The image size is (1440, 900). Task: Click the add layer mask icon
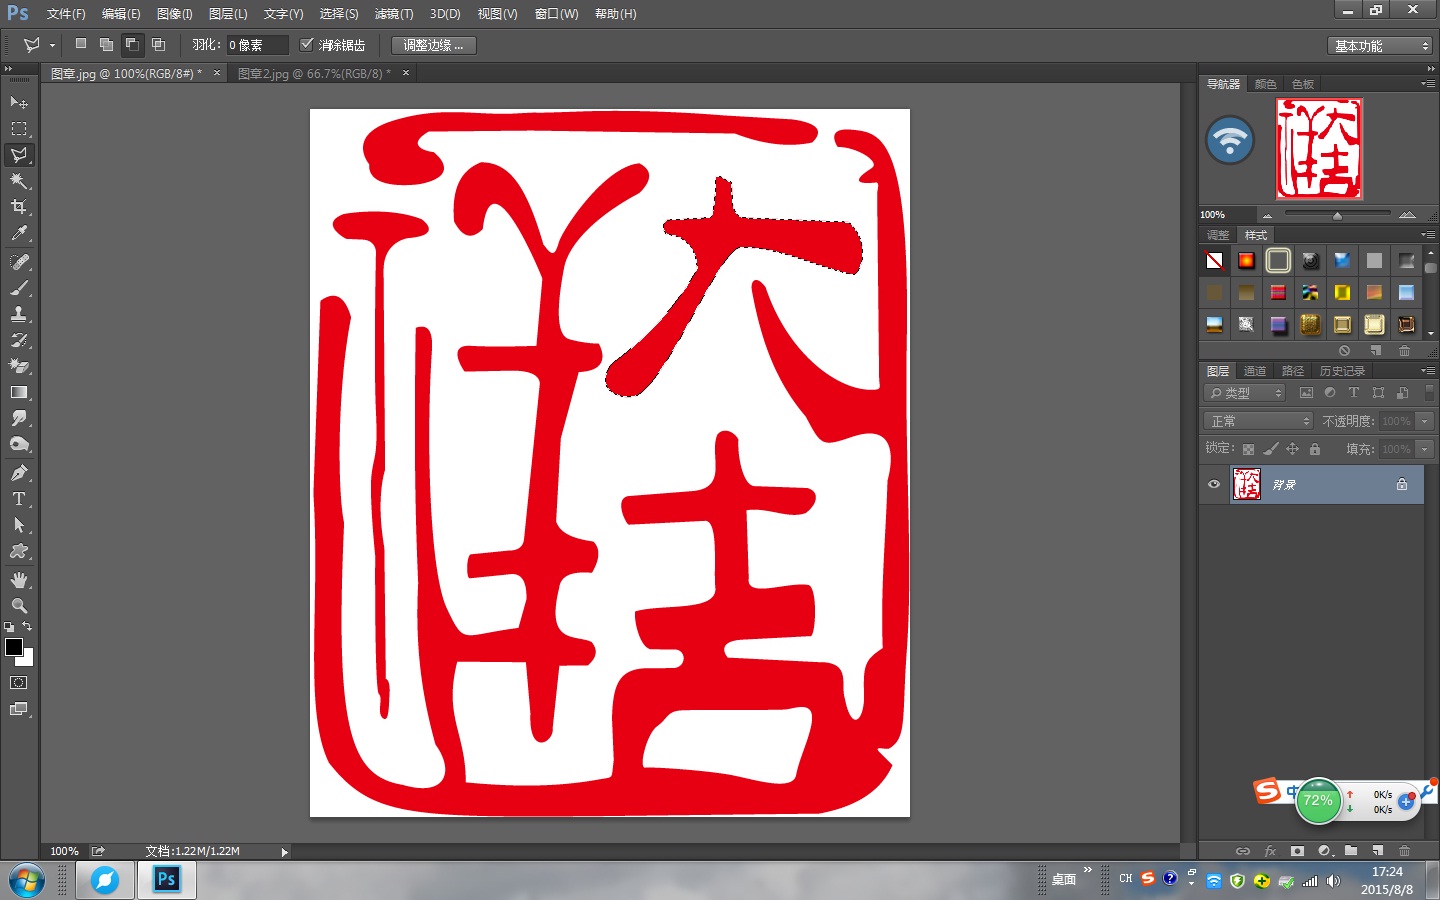pyautogui.click(x=1297, y=851)
